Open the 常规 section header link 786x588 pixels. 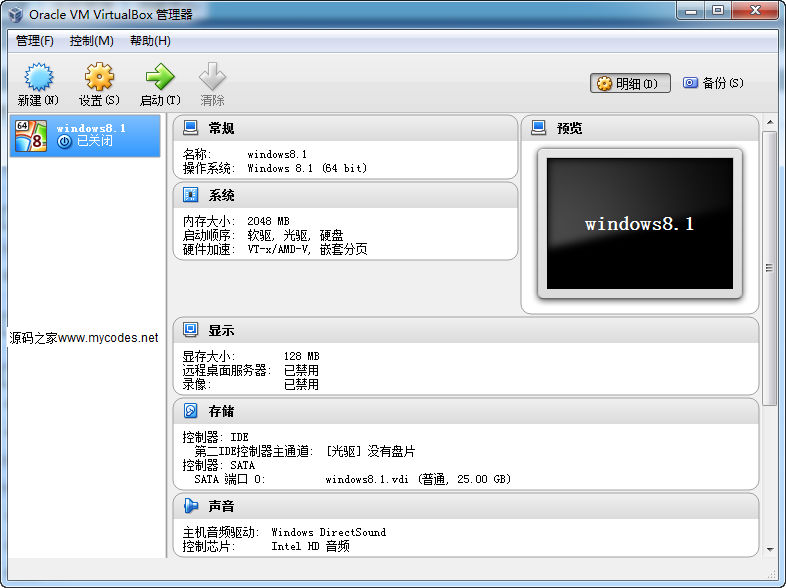coord(221,128)
